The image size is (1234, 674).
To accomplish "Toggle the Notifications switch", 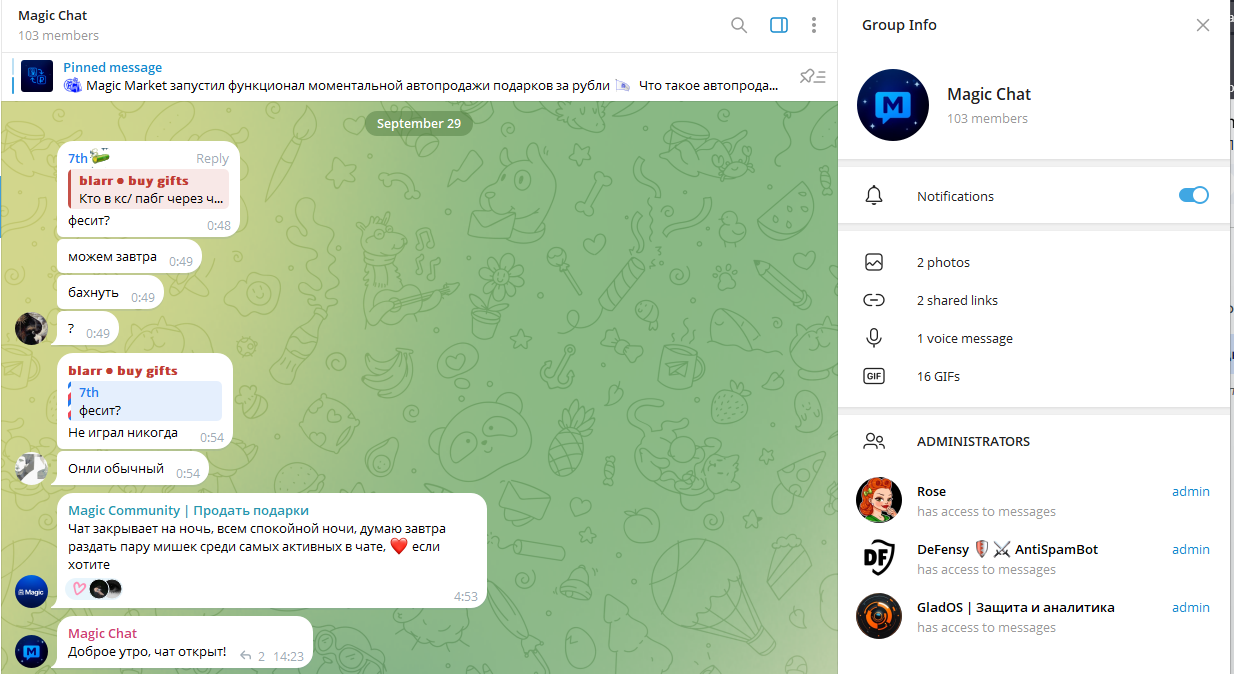I will click(x=1193, y=196).
